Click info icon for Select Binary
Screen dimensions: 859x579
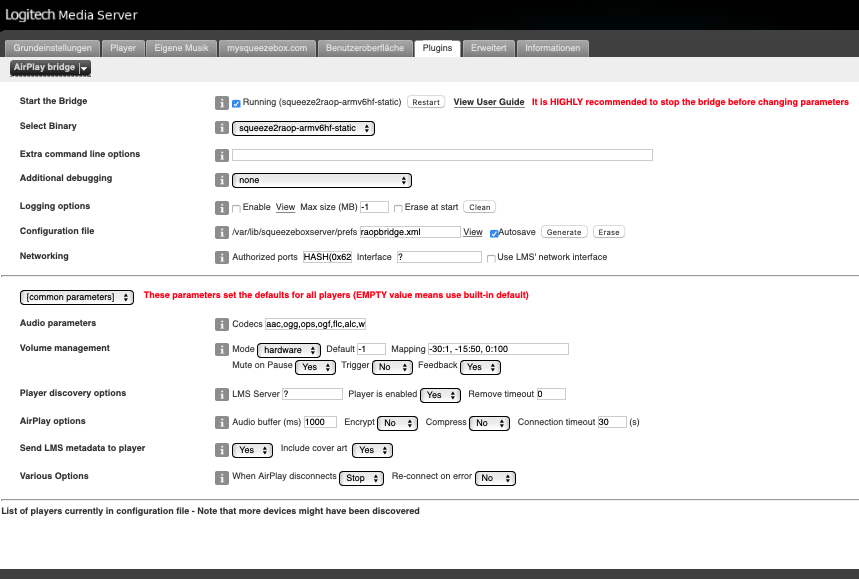[221, 128]
